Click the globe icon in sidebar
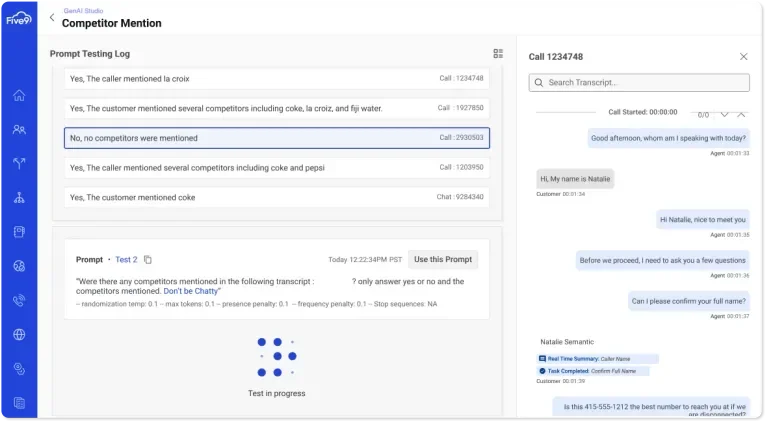The height and width of the screenshot is (422, 766). tap(19, 334)
